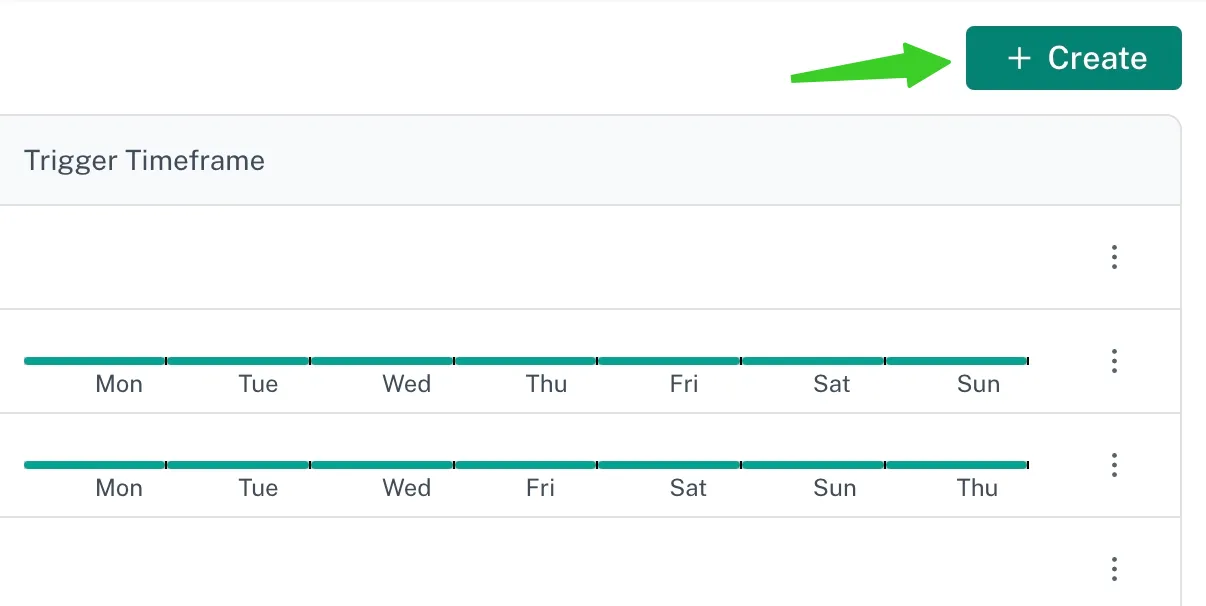Image resolution: width=1206 pixels, height=606 pixels.
Task: Select Sun bar in the row ending Sun
Action: [957, 361]
